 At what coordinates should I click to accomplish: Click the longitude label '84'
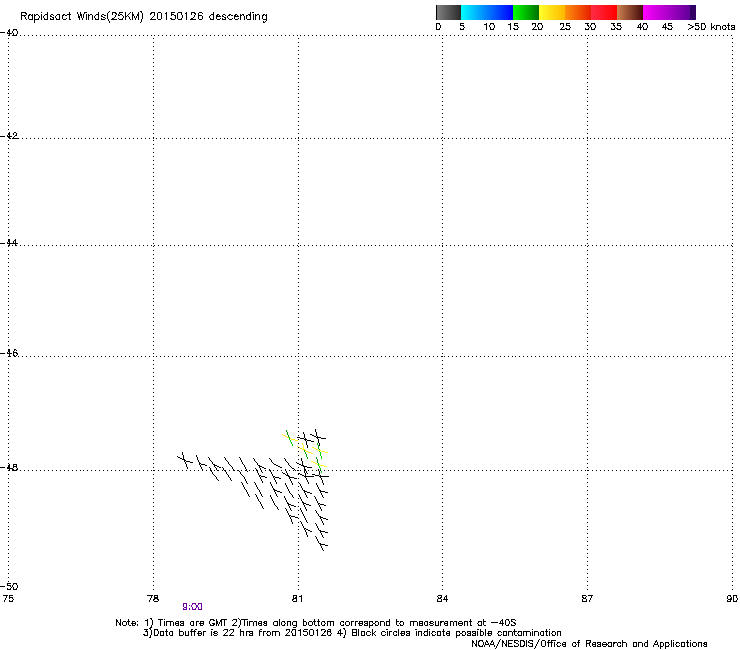point(442,599)
